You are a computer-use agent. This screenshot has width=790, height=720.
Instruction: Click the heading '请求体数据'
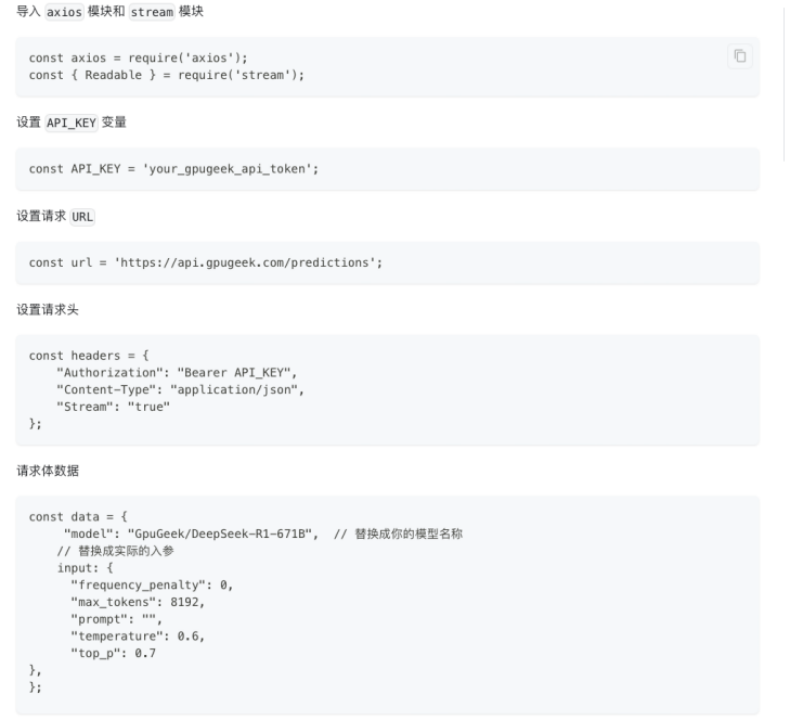pos(47,471)
